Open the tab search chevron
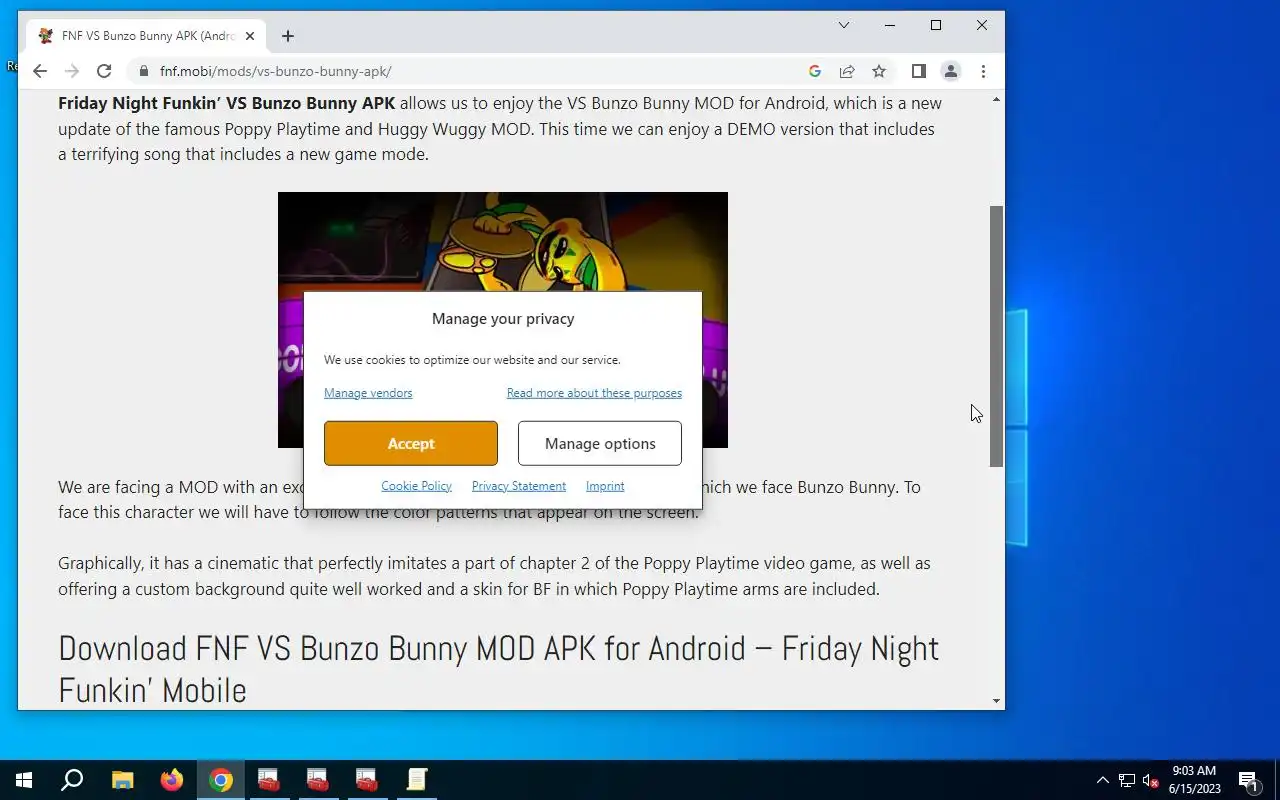Screen dimensions: 1280x800 844,25
